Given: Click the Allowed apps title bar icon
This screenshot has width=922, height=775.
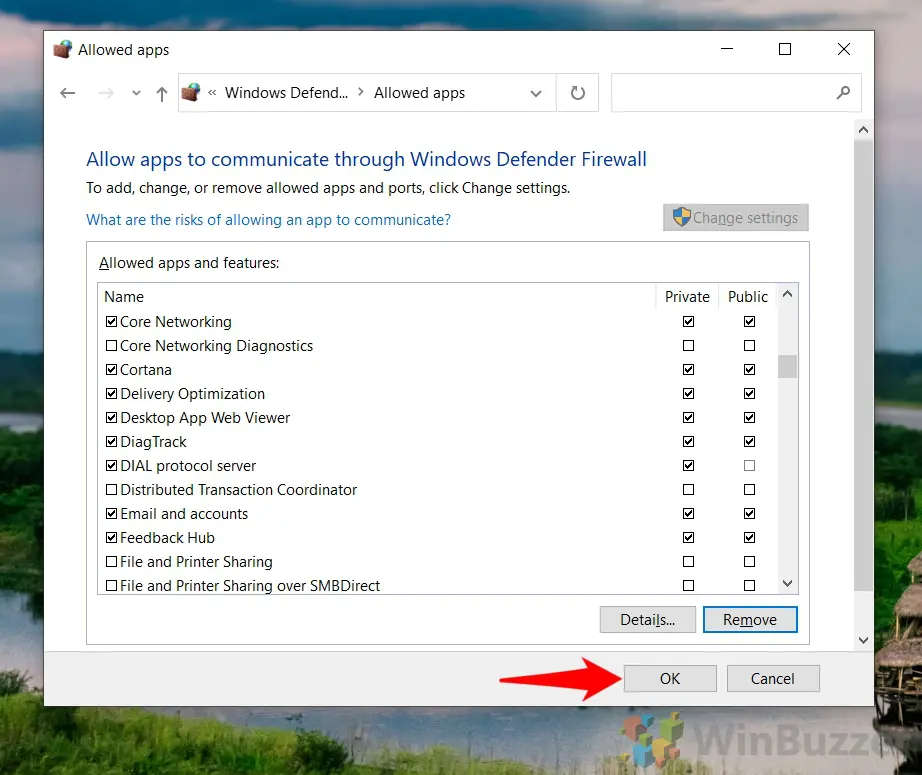Looking at the screenshot, I should [63, 49].
